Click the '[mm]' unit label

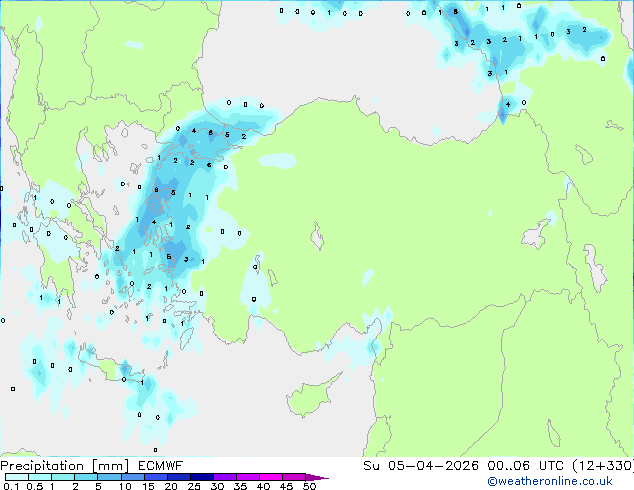coord(110,466)
